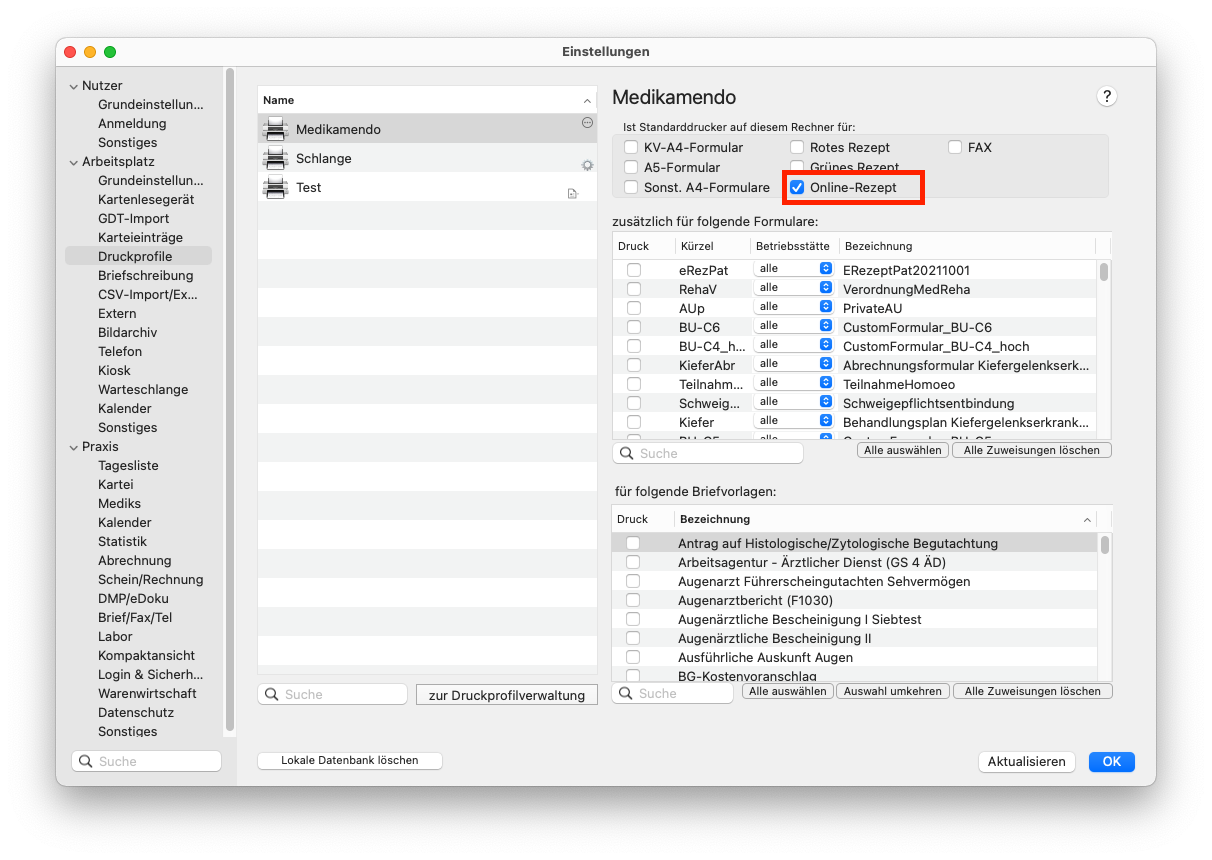Click Auswahl umkehren for Briefvorlagen
1212x860 pixels.
[x=893, y=691]
